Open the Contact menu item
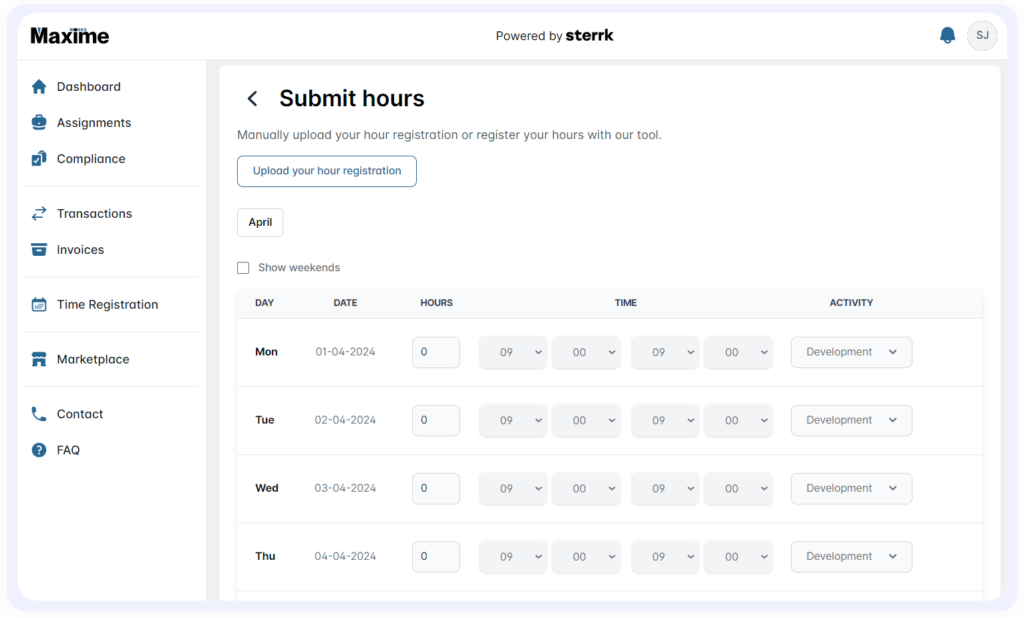Screen dimensions: 1024x618 point(80,414)
